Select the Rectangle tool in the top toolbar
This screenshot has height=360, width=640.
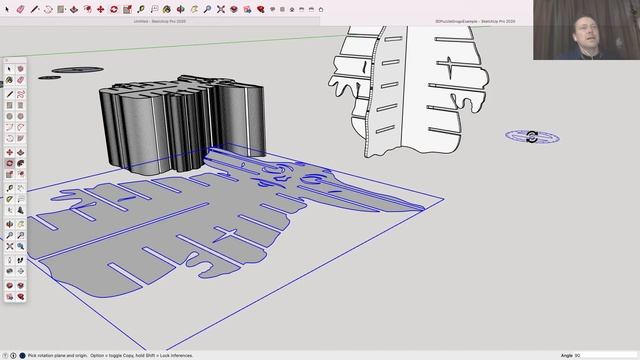tap(61, 9)
